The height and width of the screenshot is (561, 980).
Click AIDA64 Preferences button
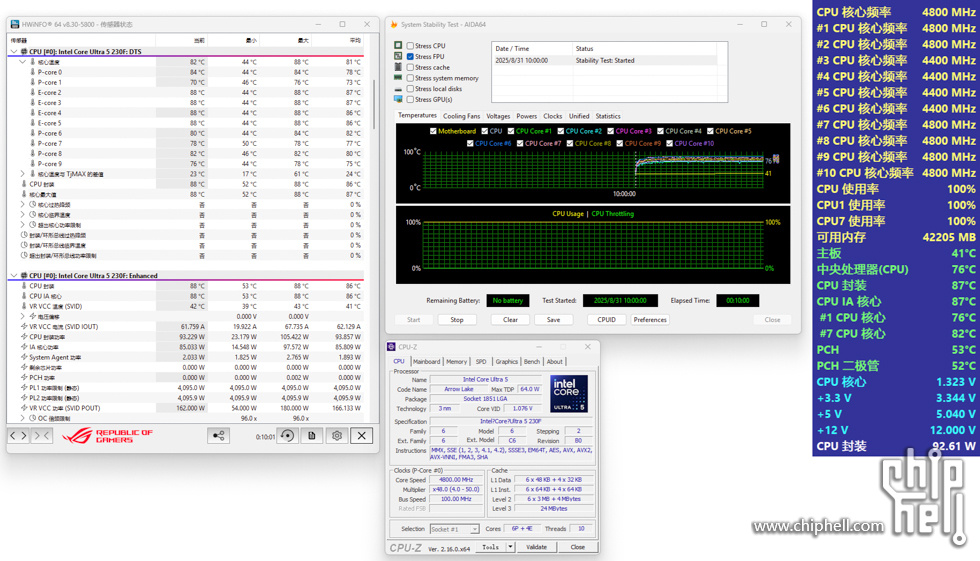(x=650, y=319)
